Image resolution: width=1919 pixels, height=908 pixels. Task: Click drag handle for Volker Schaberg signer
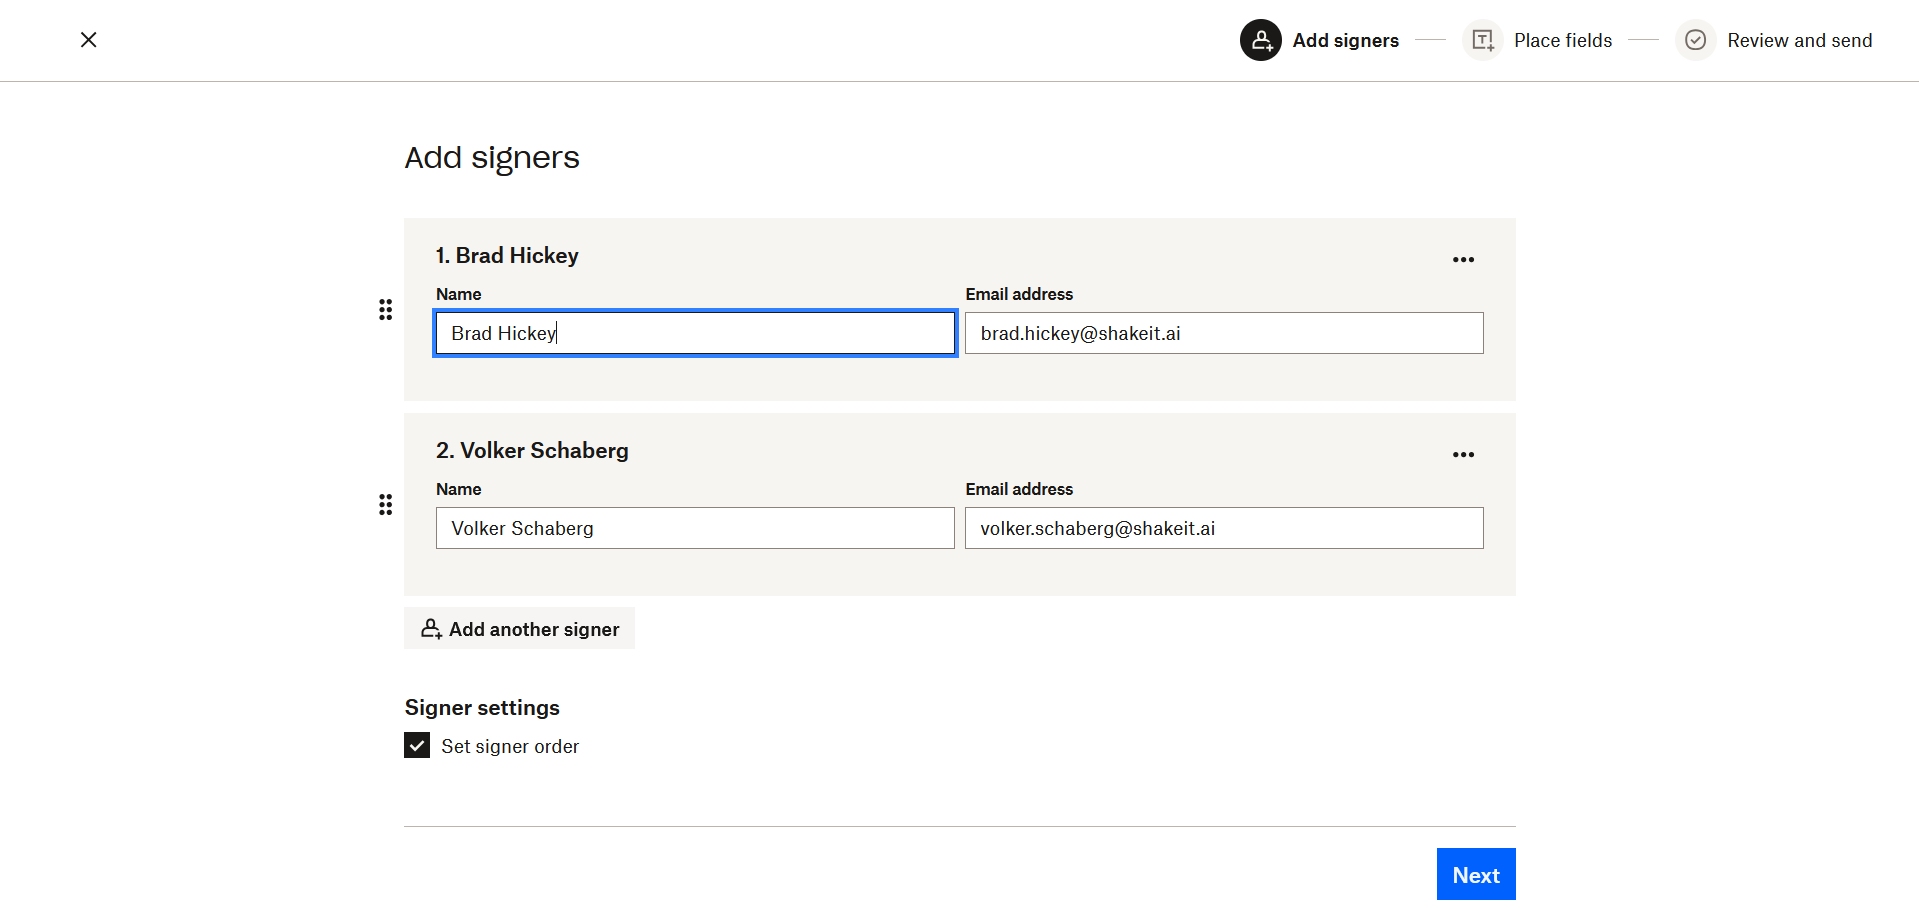click(x=386, y=505)
